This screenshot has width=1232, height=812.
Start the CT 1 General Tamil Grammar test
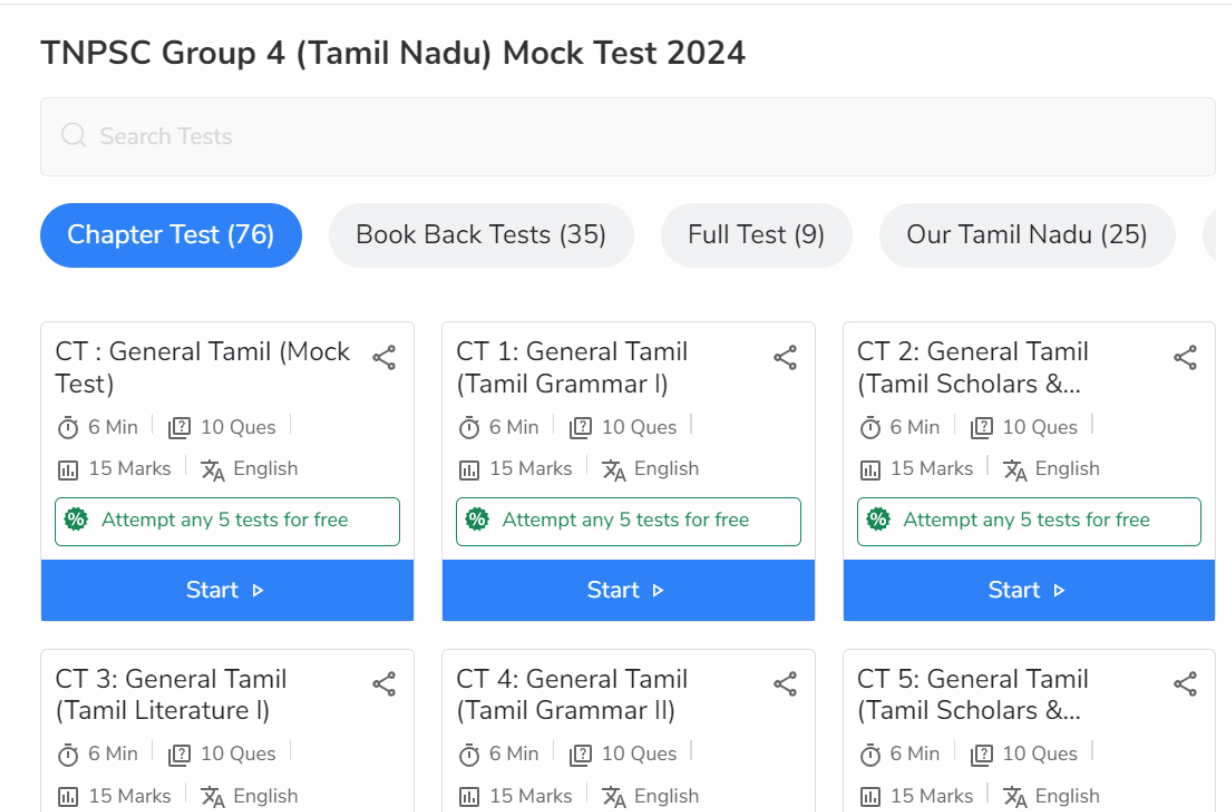627,590
